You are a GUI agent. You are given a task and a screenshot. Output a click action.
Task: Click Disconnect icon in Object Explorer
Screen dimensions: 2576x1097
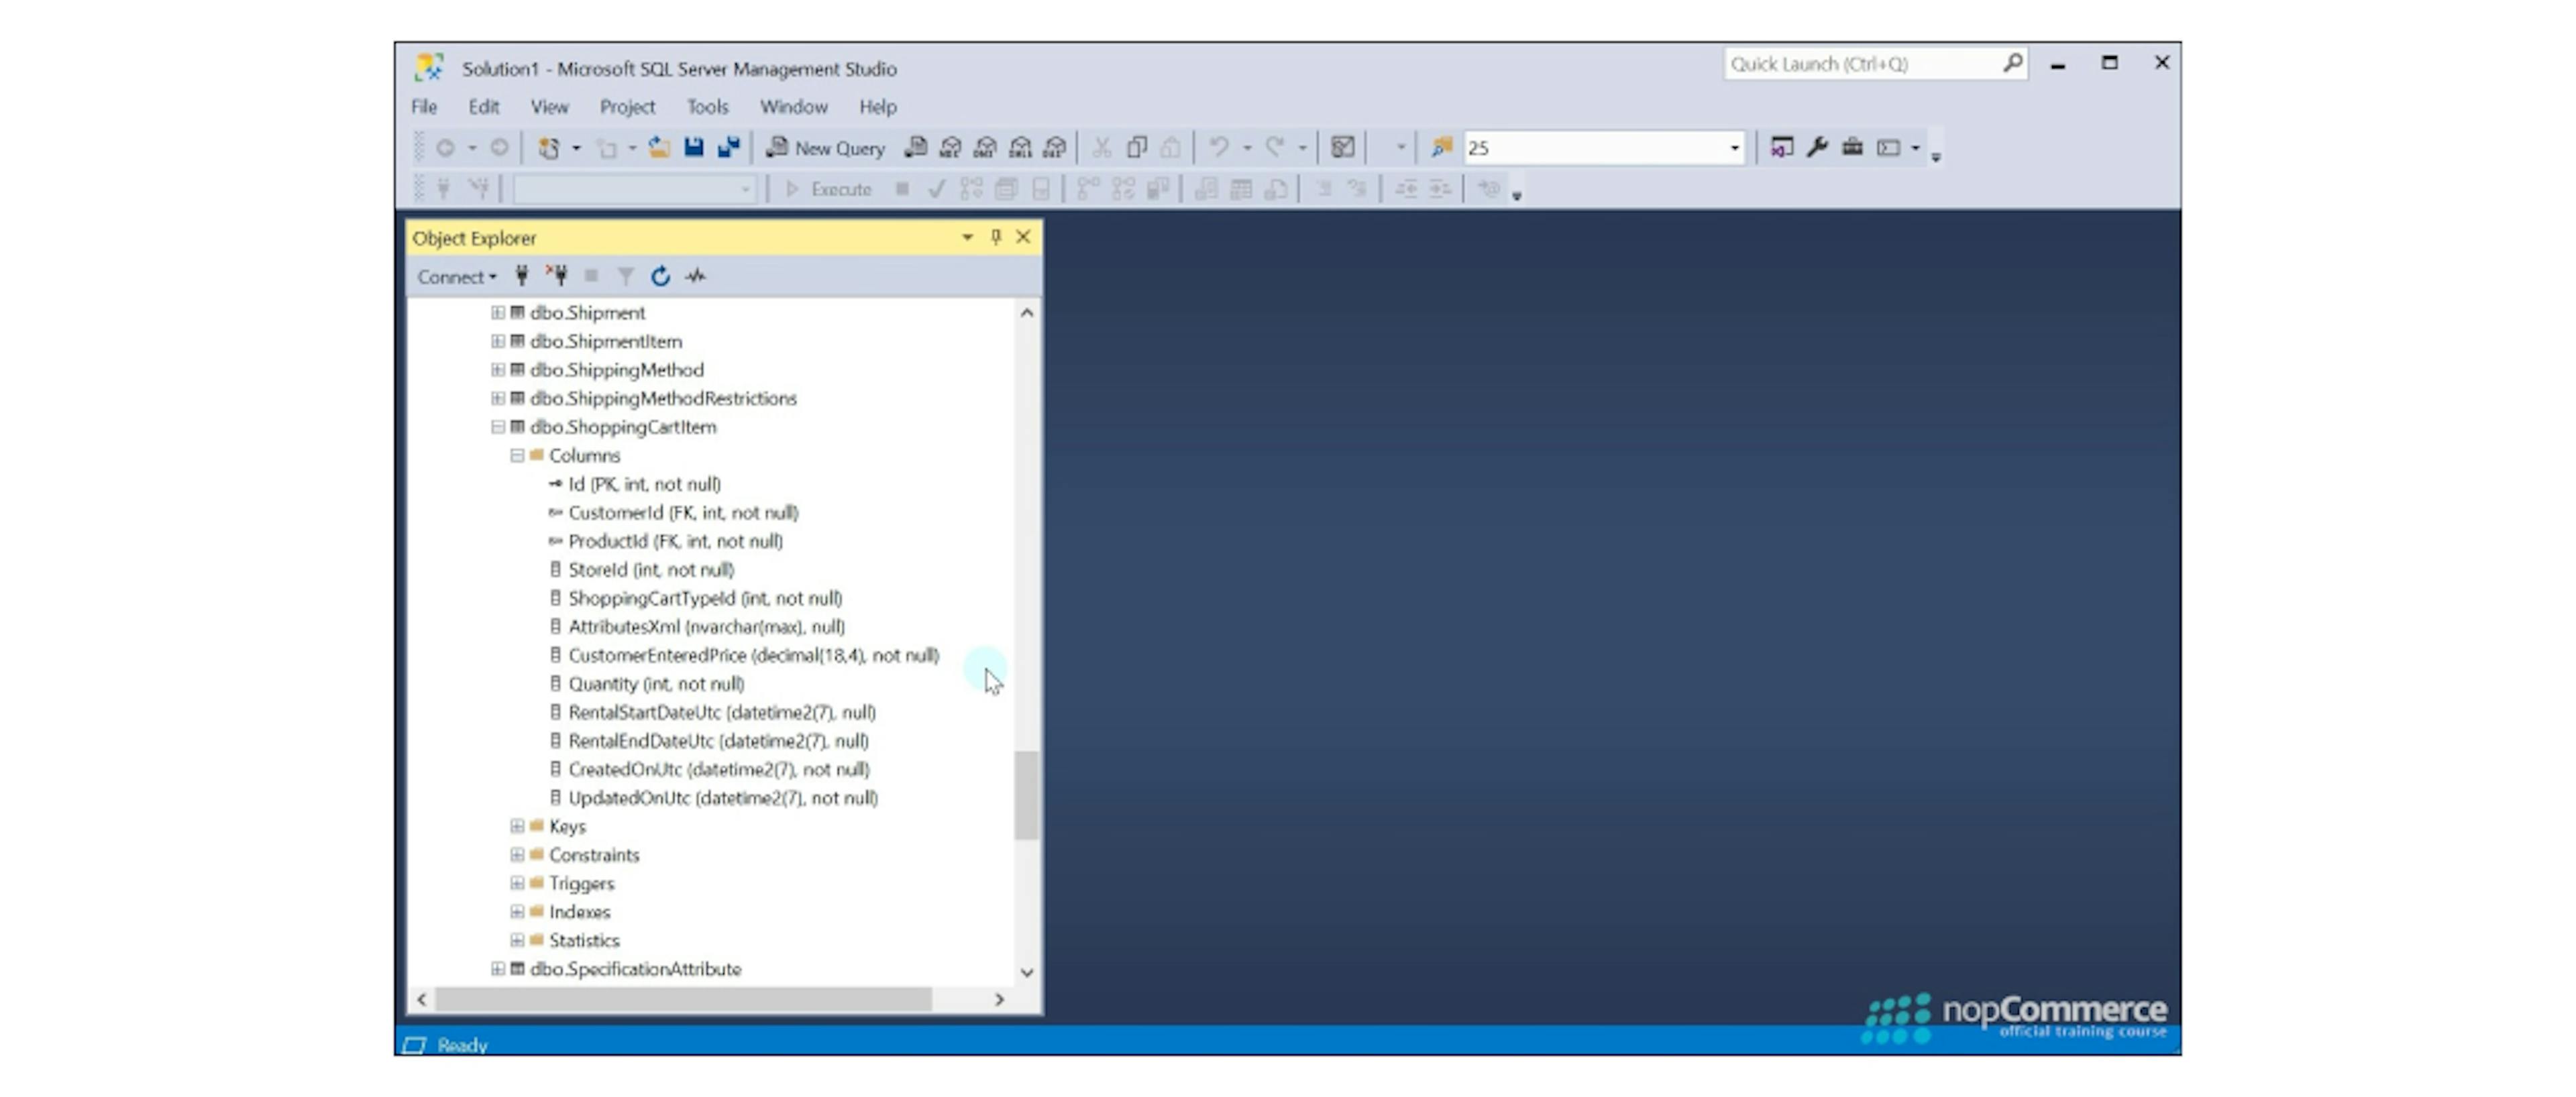(557, 276)
